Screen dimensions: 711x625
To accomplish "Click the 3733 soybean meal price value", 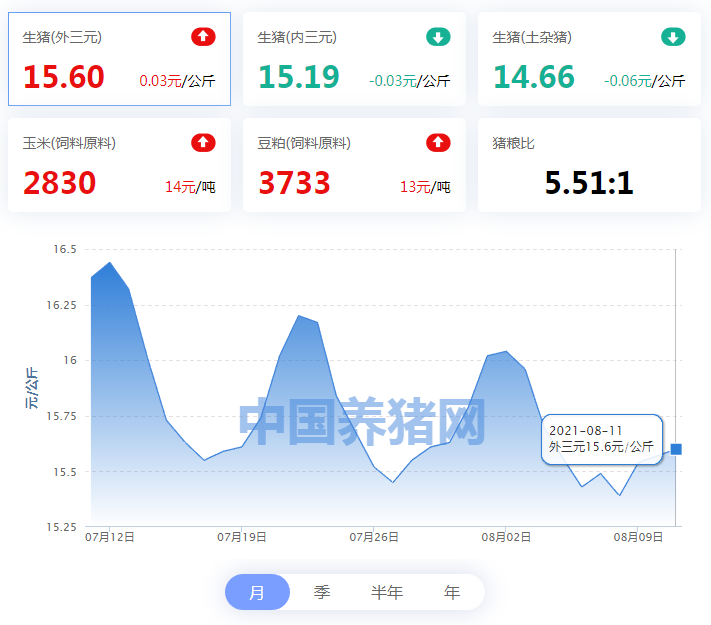I will coord(294,183).
